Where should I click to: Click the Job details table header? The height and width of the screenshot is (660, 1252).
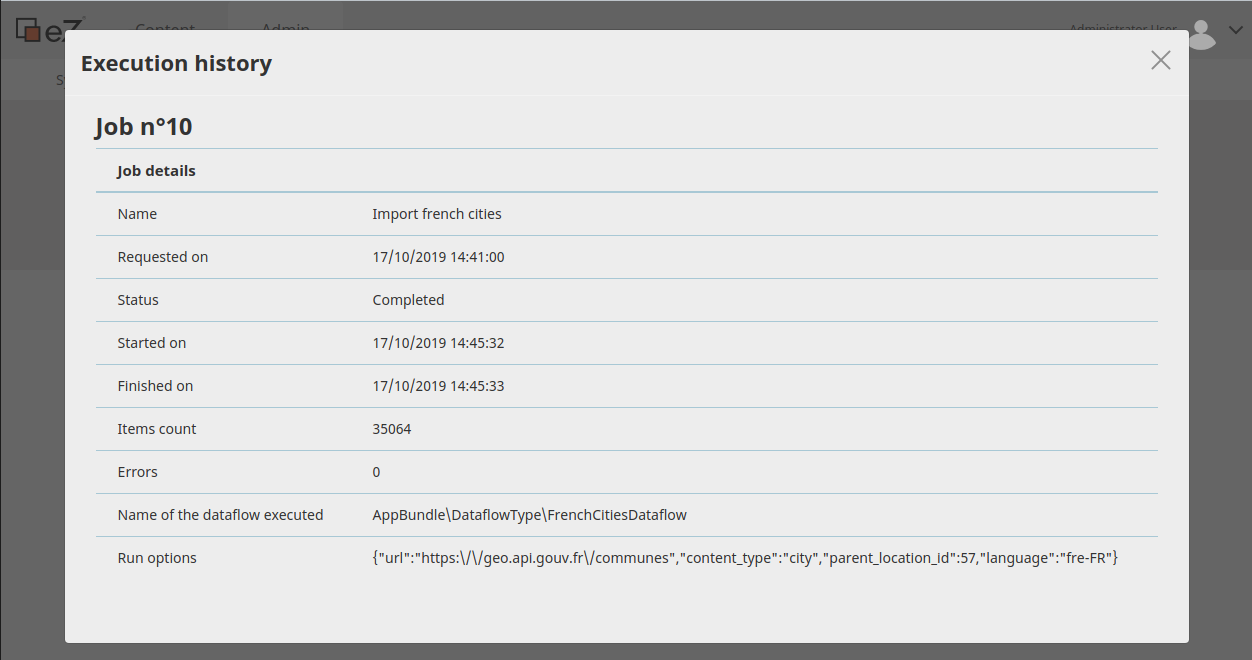pos(156,171)
